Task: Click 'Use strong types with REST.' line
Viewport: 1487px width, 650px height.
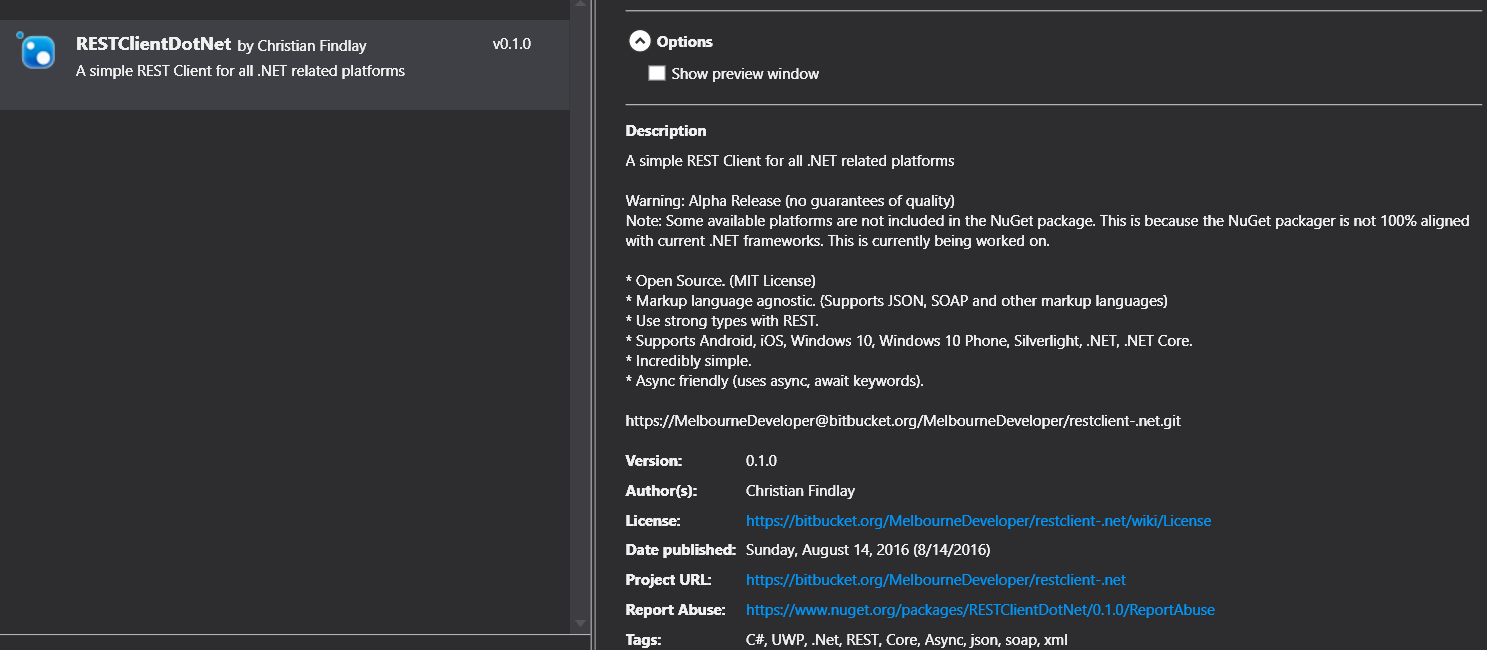Action: 722,321
